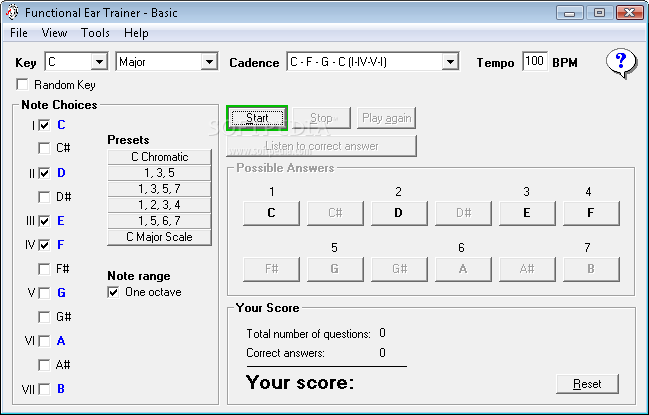
Task: Uncheck the F note choice
Action: pyautogui.click(x=44, y=245)
